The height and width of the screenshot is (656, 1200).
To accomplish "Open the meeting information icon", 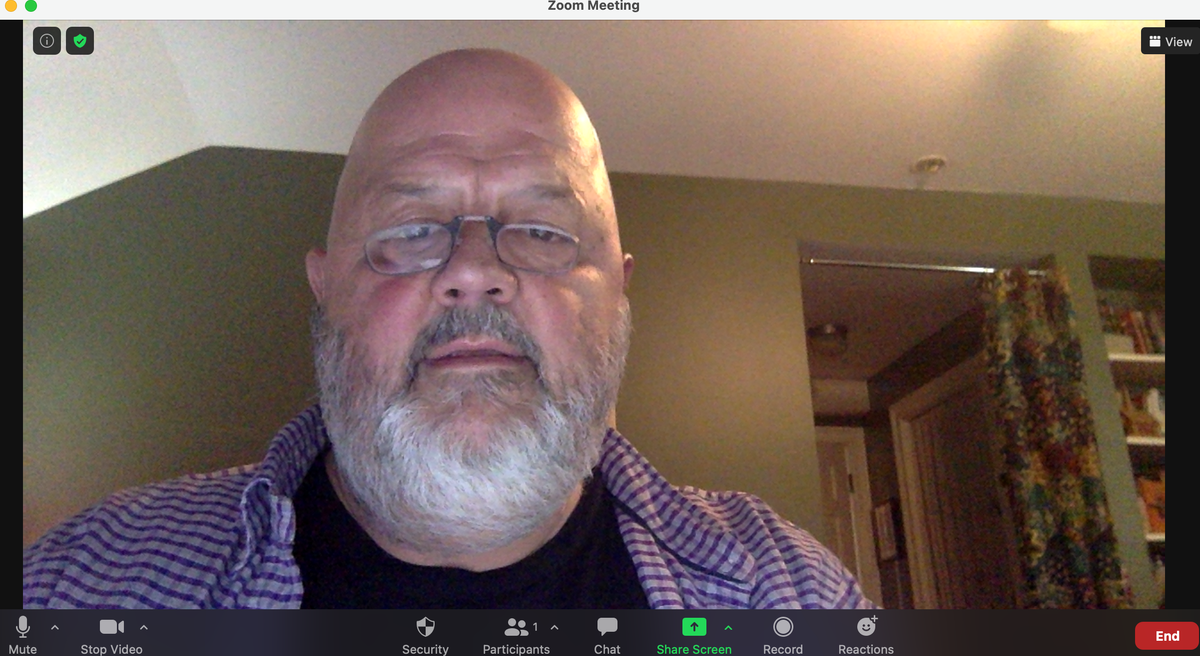I will click(x=47, y=41).
